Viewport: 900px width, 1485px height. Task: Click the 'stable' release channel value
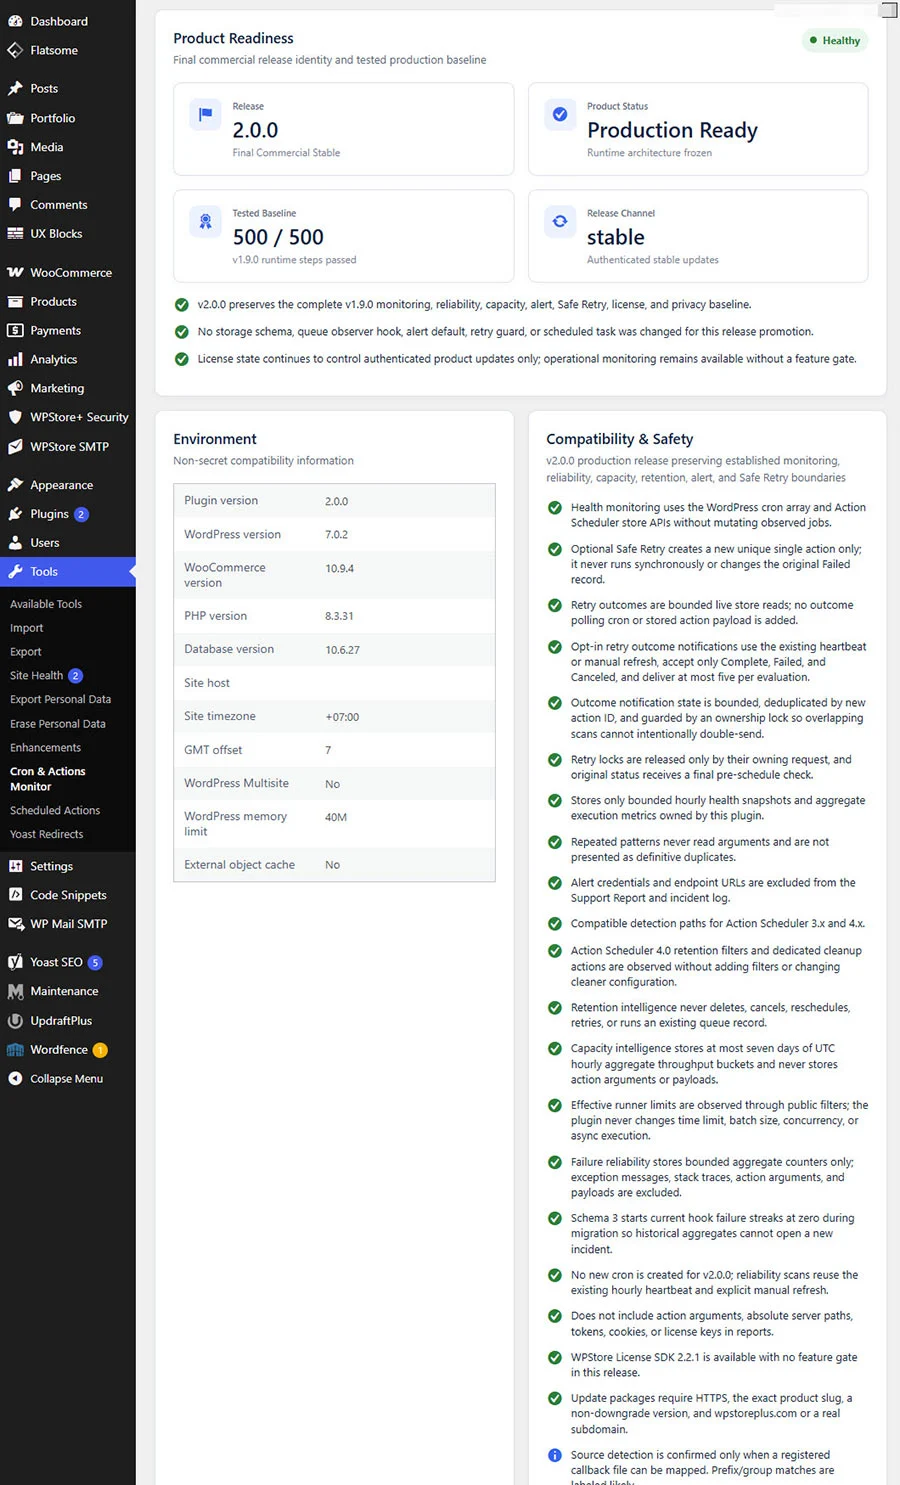(x=616, y=237)
